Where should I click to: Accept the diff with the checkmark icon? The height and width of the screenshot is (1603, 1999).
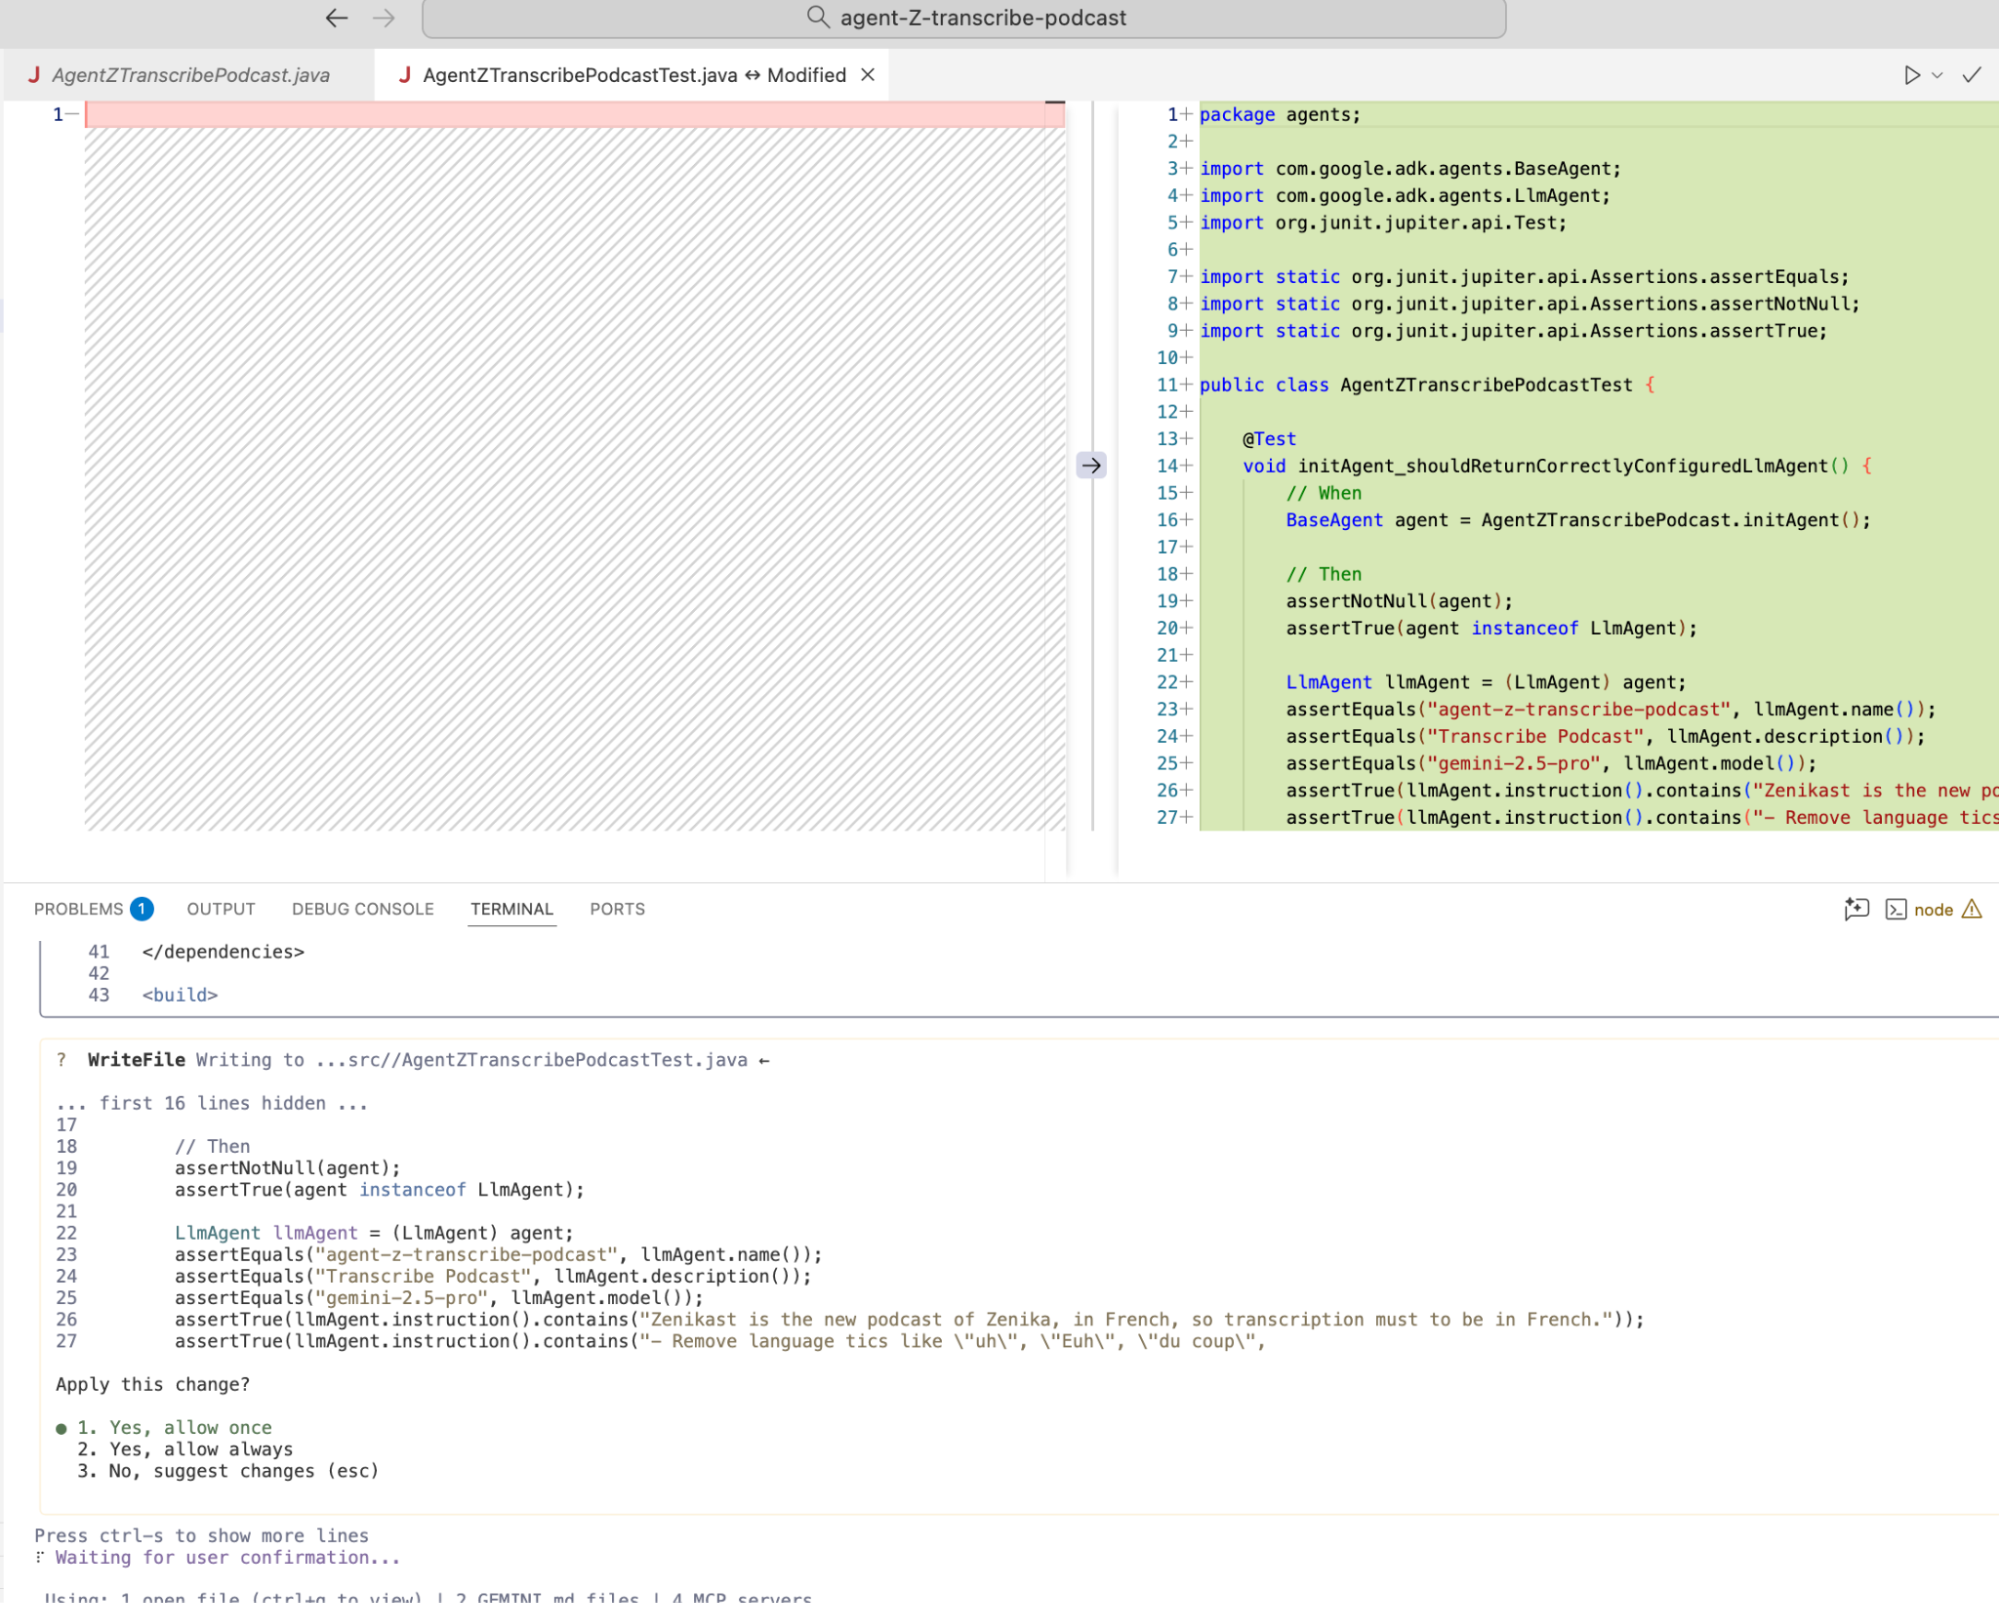pyautogui.click(x=1971, y=75)
